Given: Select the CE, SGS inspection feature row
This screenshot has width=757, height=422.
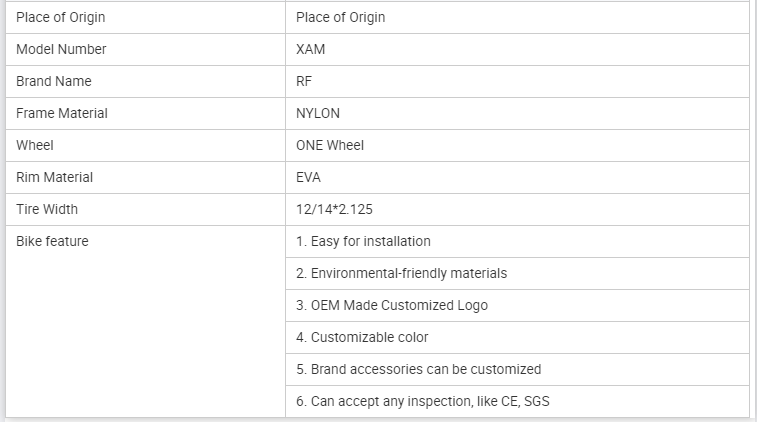Looking at the screenshot, I should 422,401.
